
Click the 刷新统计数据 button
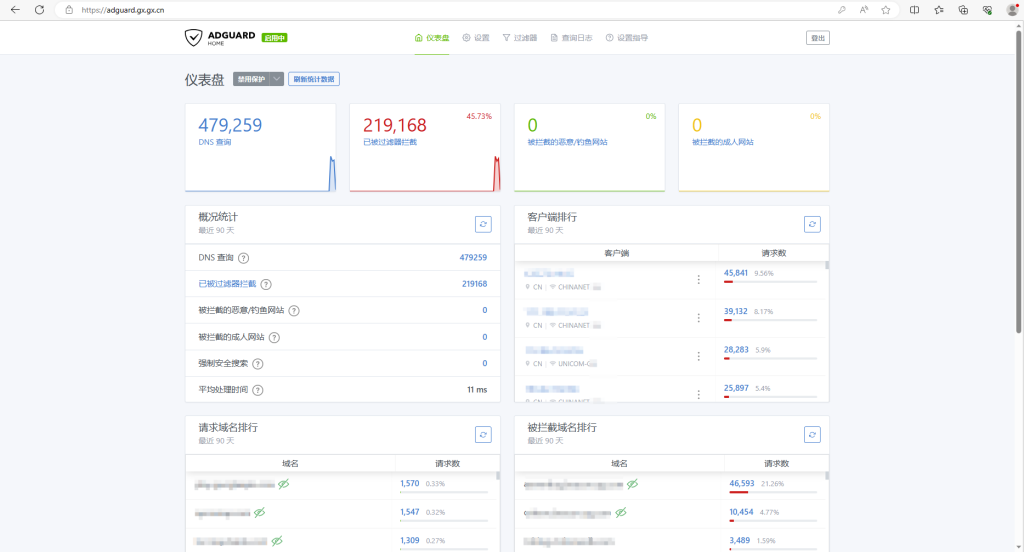point(313,80)
